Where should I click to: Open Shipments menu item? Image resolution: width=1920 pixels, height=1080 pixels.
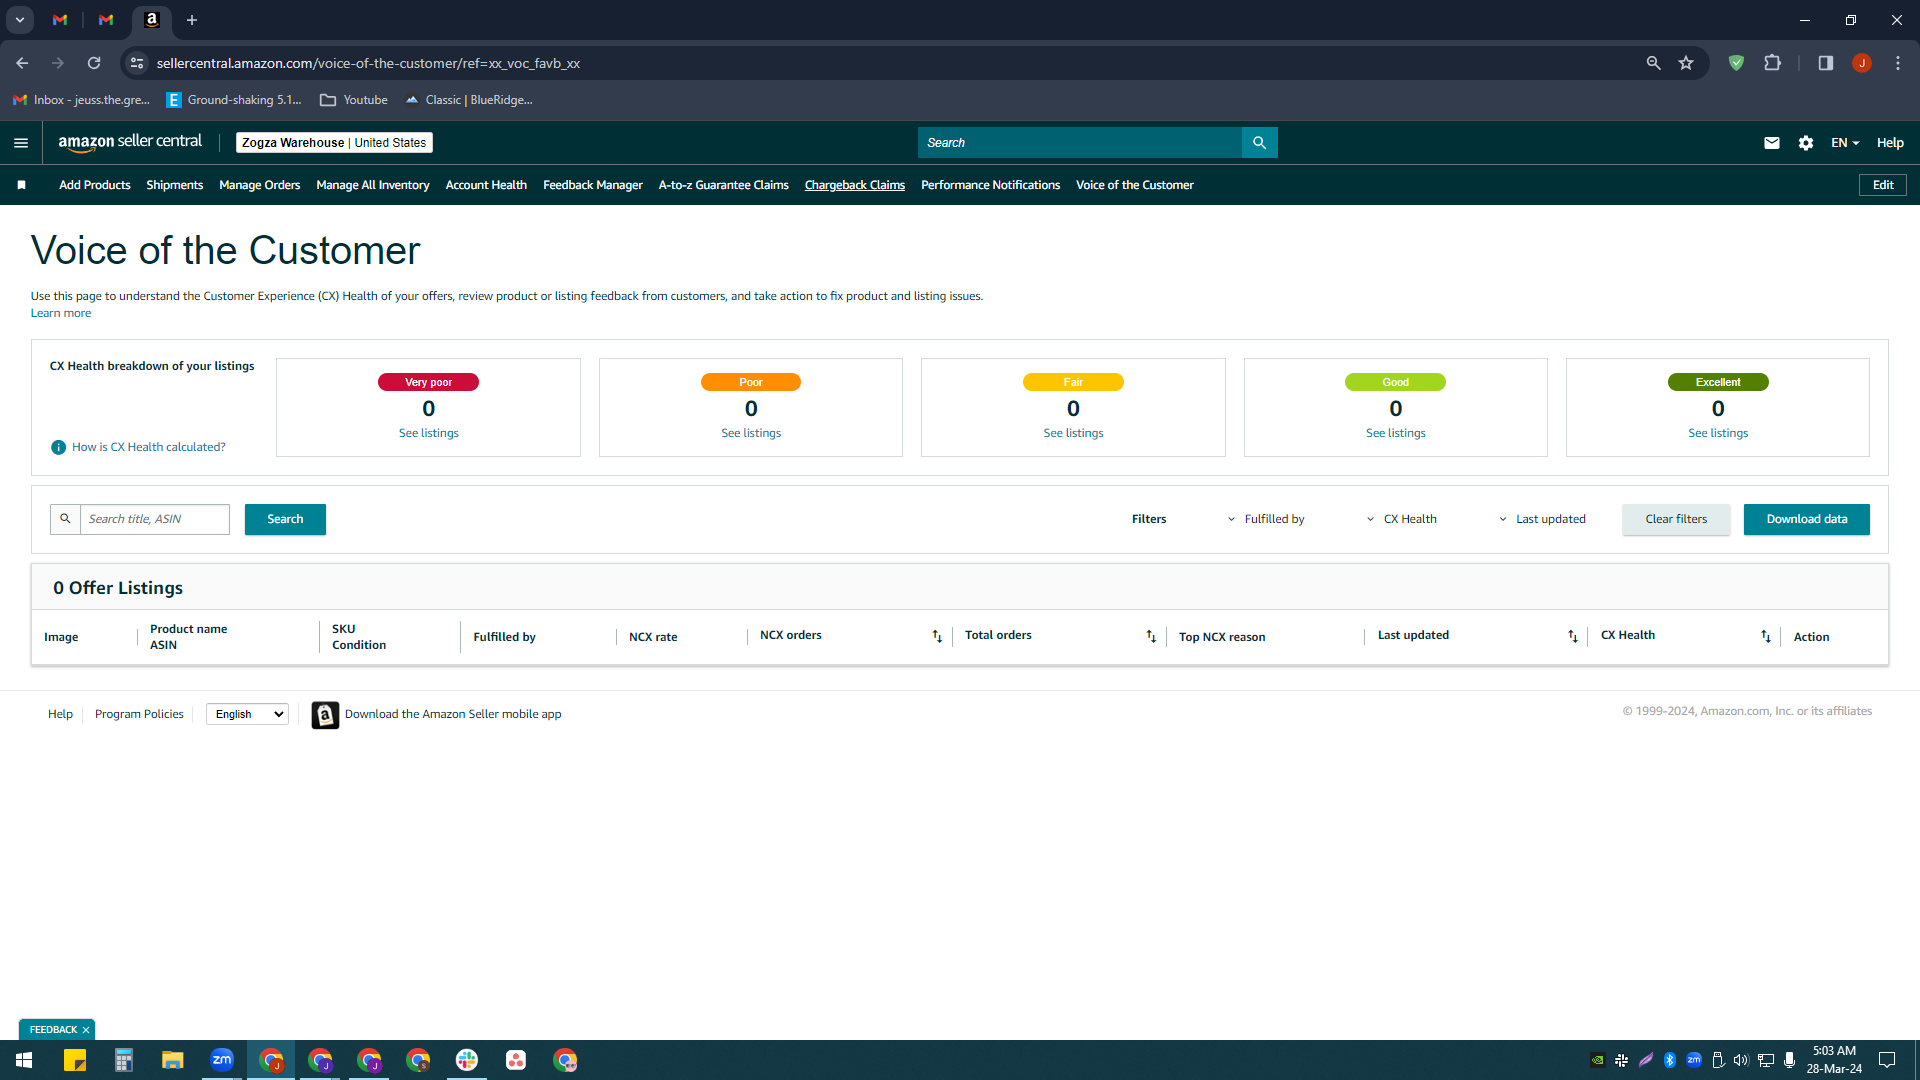click(175, 185)
